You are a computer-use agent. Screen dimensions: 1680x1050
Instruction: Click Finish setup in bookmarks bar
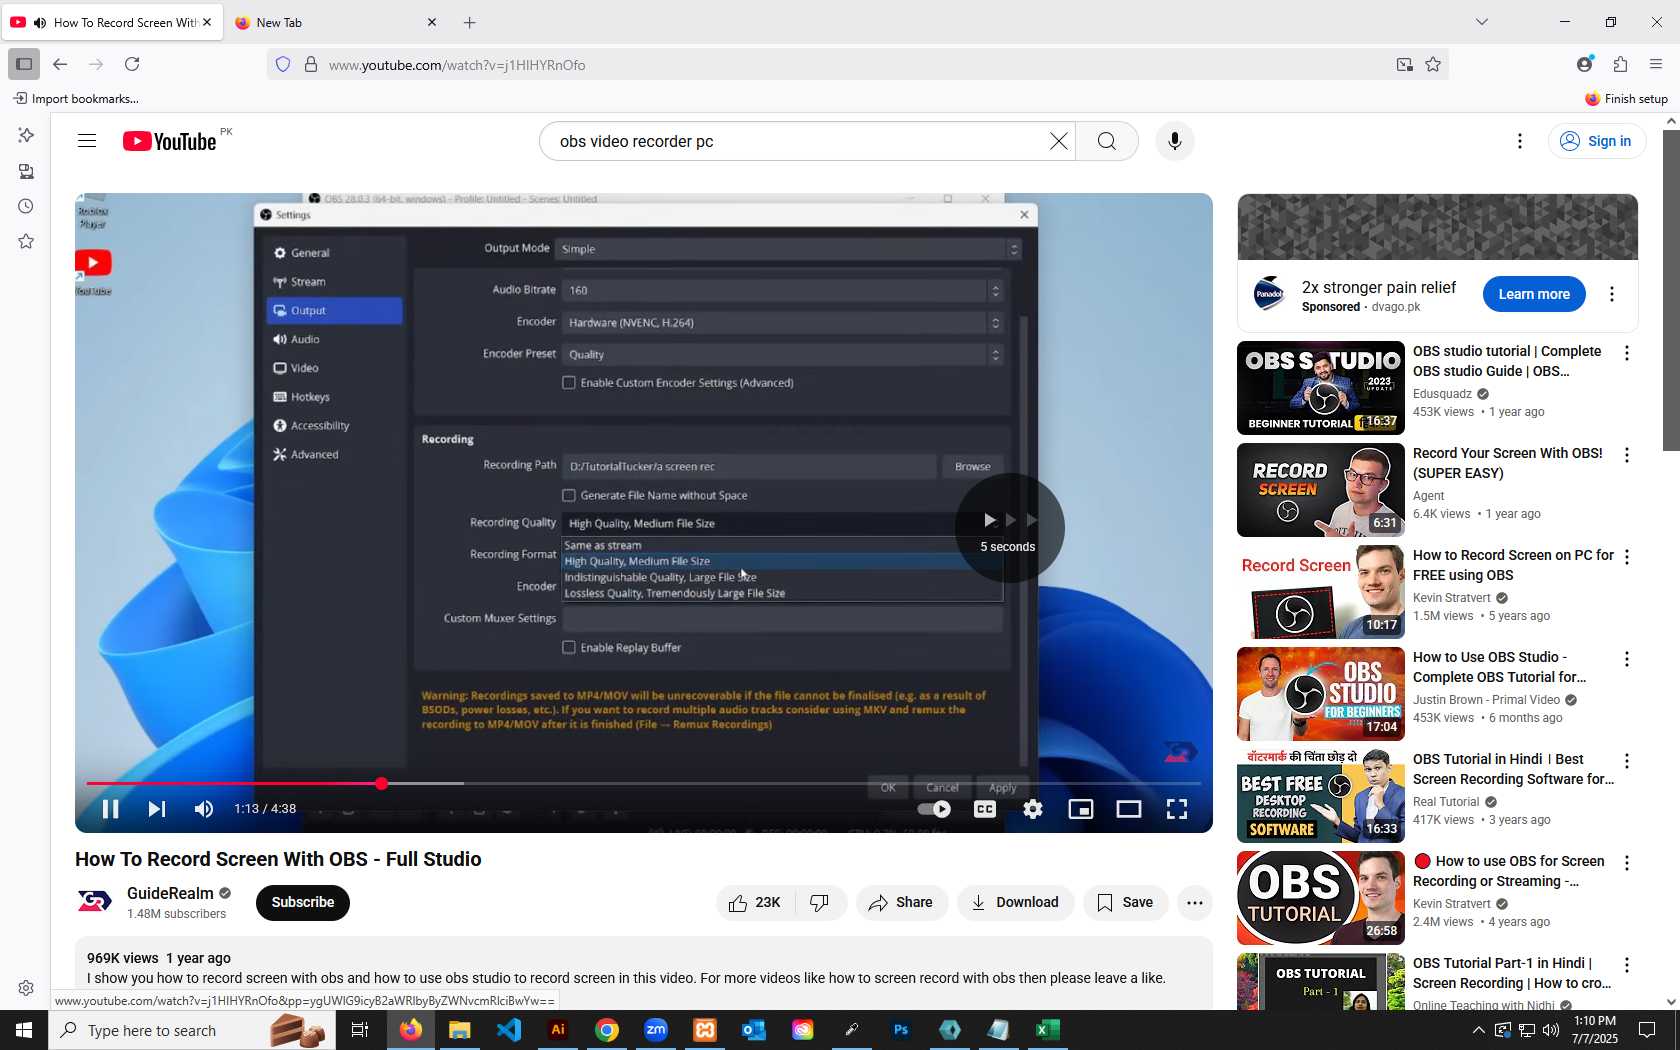(1626, 98)
